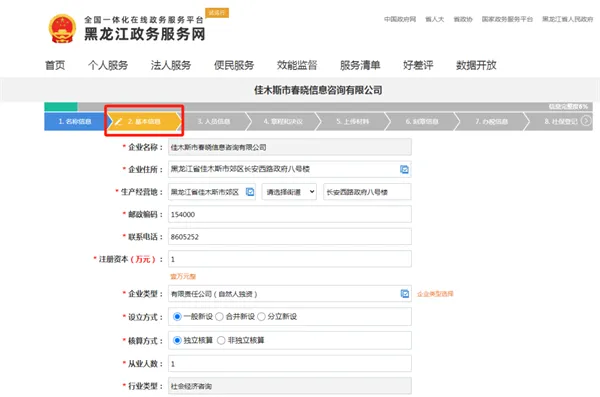Screen dimensions: 600x397
Task: Click the detailed address field 长安西路政府八号楼
Action: tap(367, 192)
